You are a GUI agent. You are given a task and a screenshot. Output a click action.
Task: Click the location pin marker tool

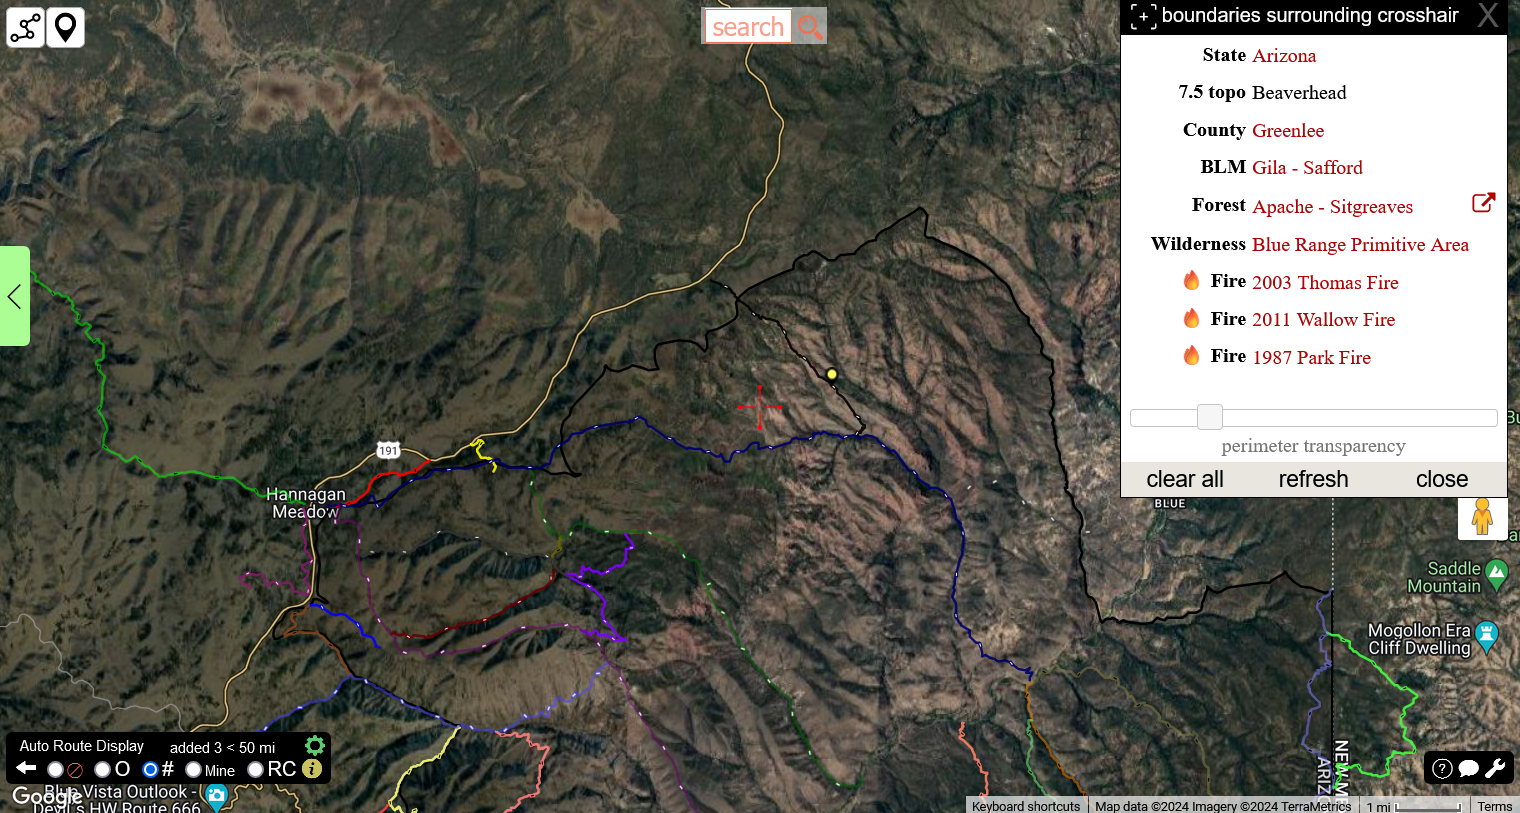[65, 28]
